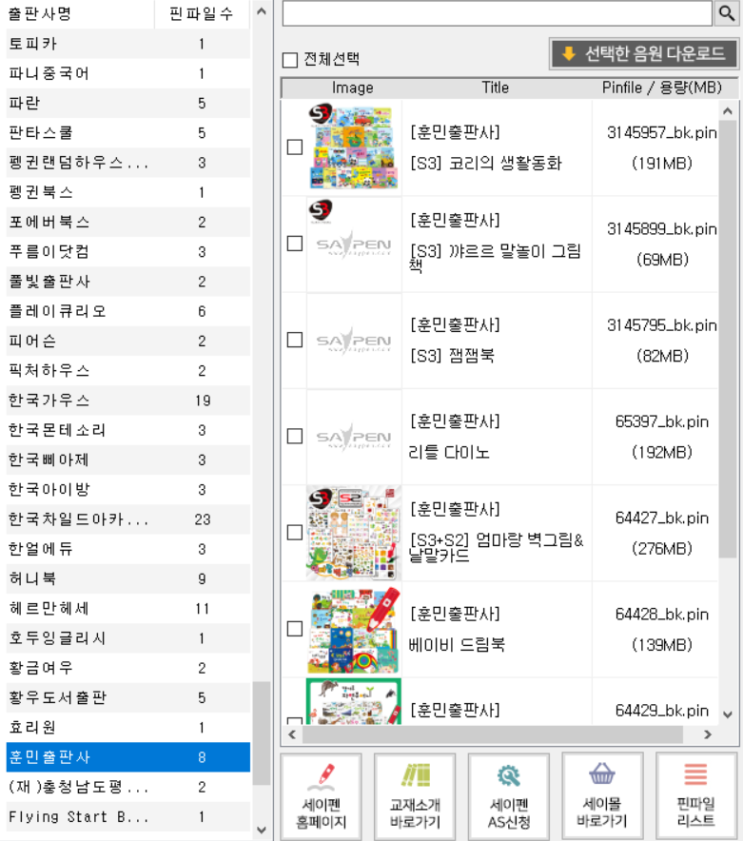This screenshot has height=841, width=743.
Task: Select publisher 황우도서출판
Action: (x=128, y=698)
